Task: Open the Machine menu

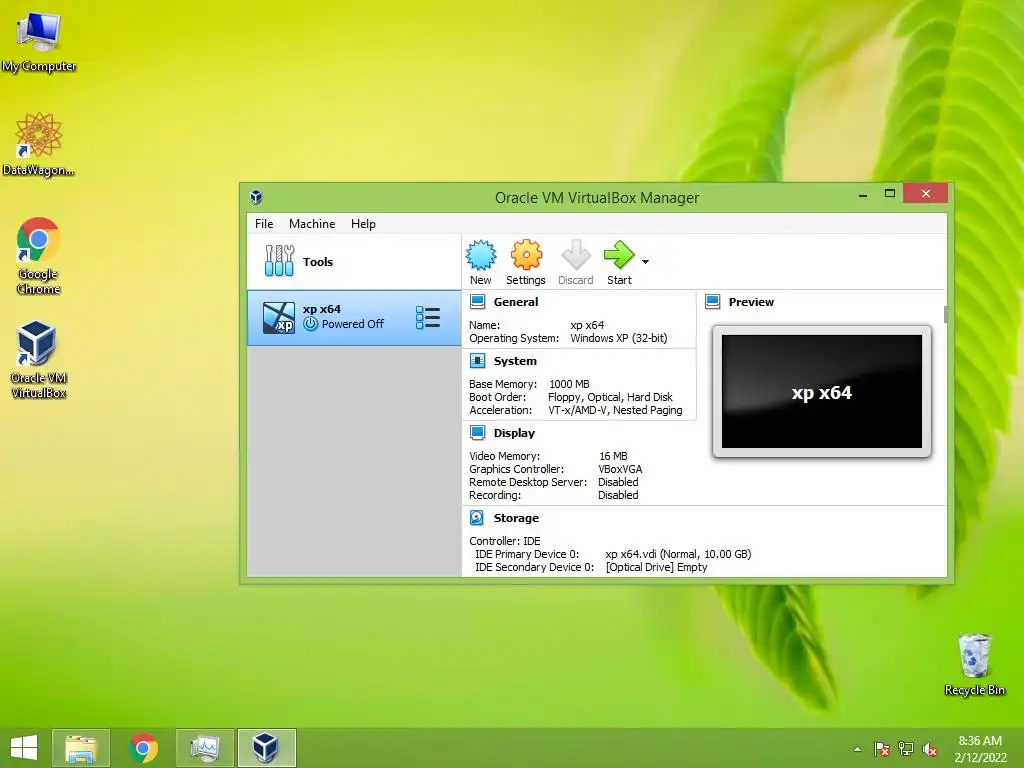Action: click(312, 224)
